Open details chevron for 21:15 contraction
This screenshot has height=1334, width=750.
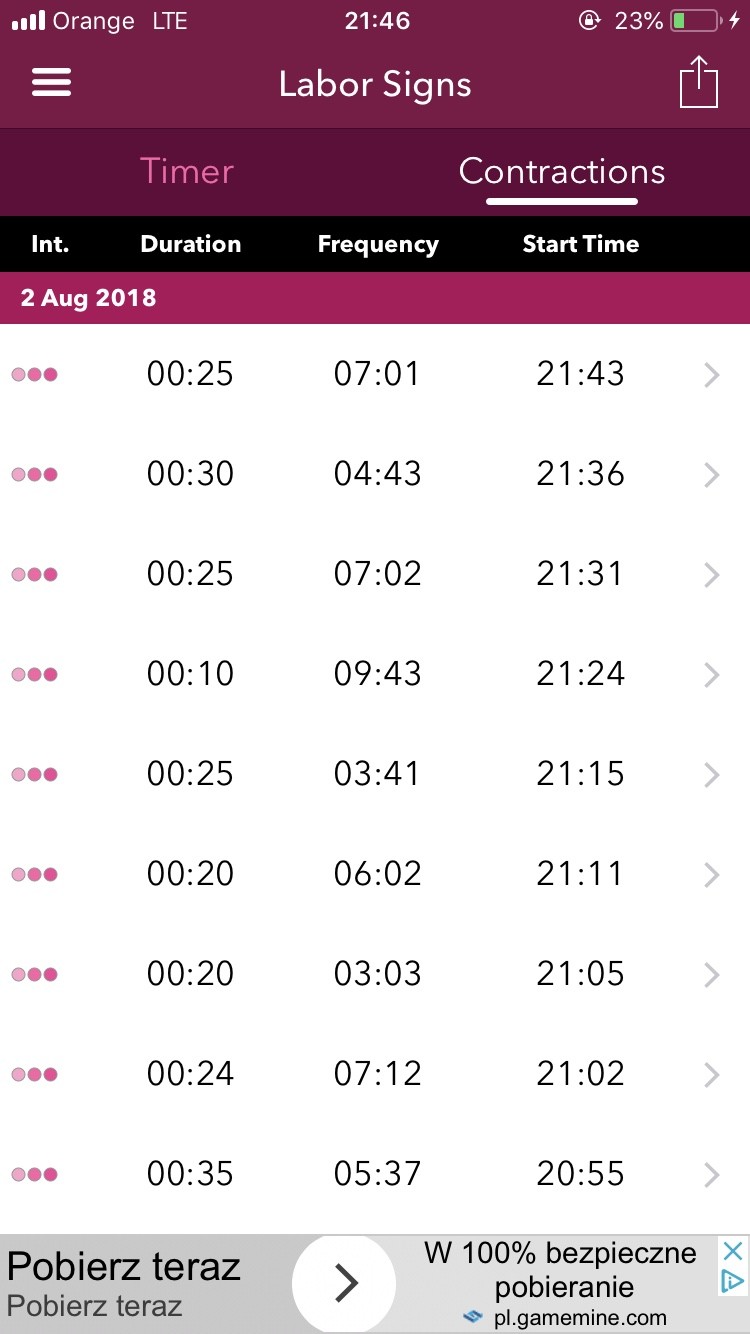[x=711, y=775]
